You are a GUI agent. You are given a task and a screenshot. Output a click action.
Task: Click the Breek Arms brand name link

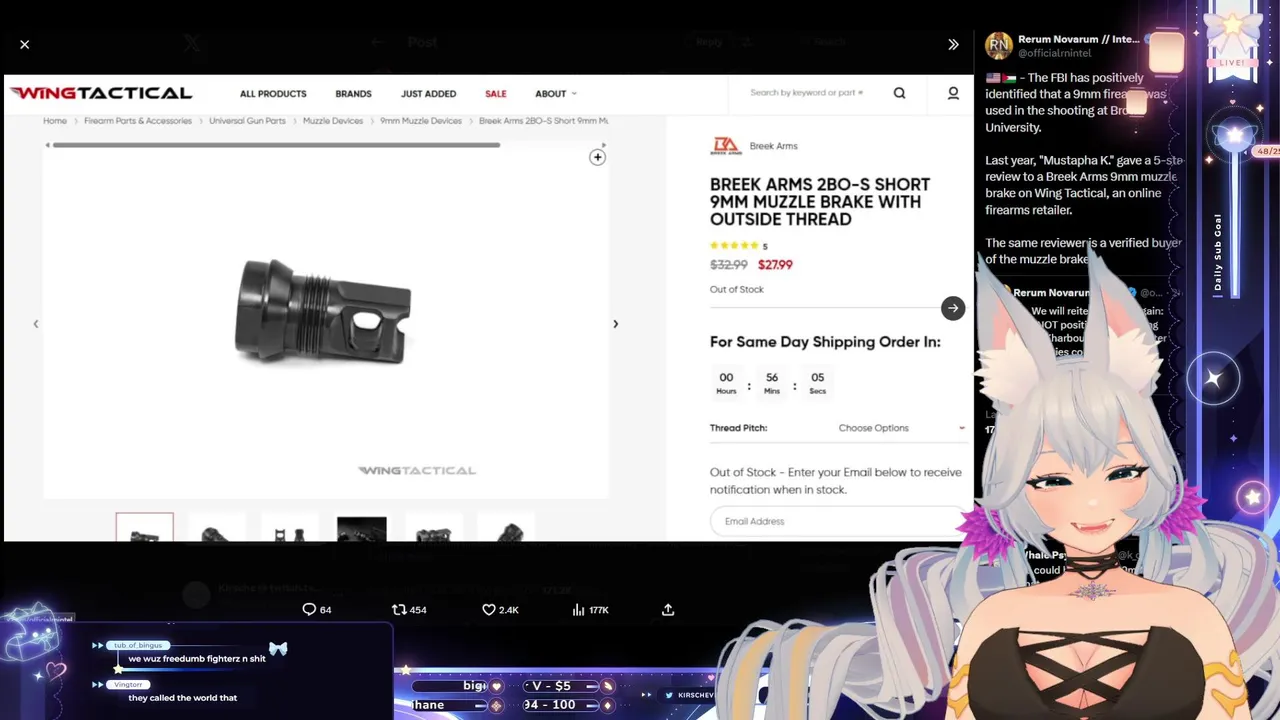click(x=773, y=146)
